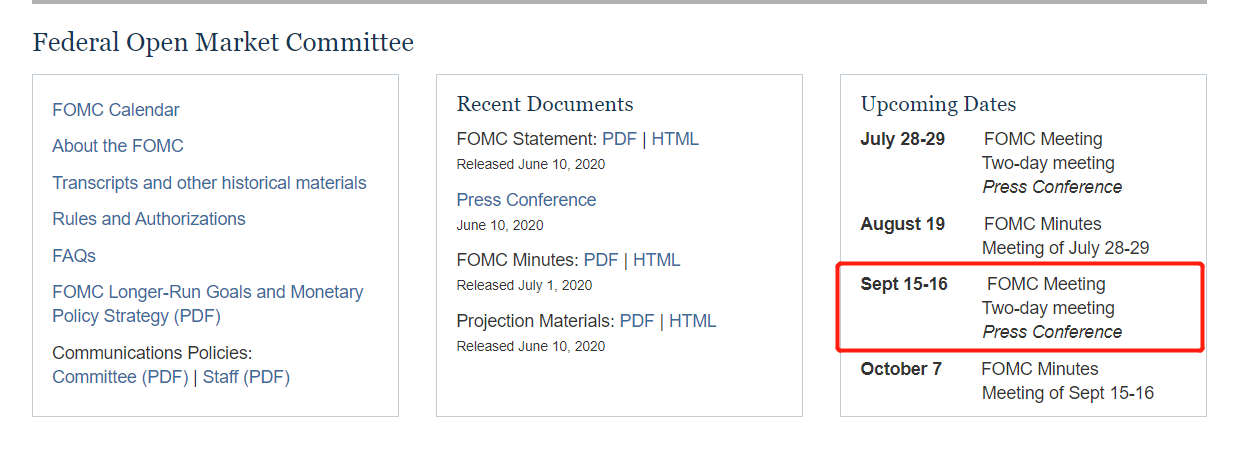Screen dimensions: 1235x460
Task: Click the About the FOMC link
Action: tap(118, 146)
